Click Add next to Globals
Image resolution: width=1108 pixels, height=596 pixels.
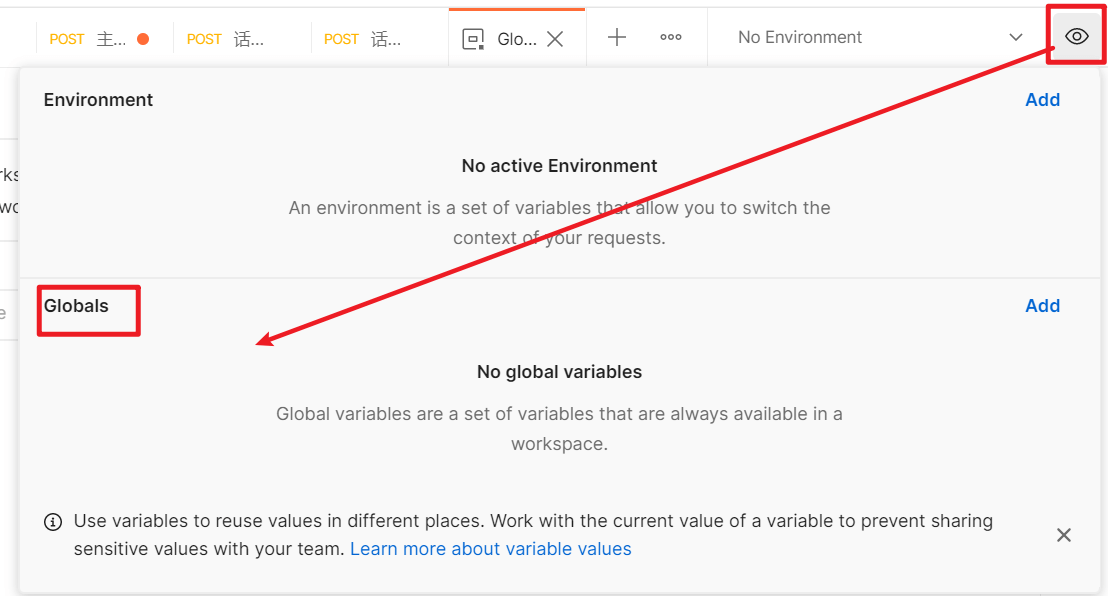(1042, 306)
